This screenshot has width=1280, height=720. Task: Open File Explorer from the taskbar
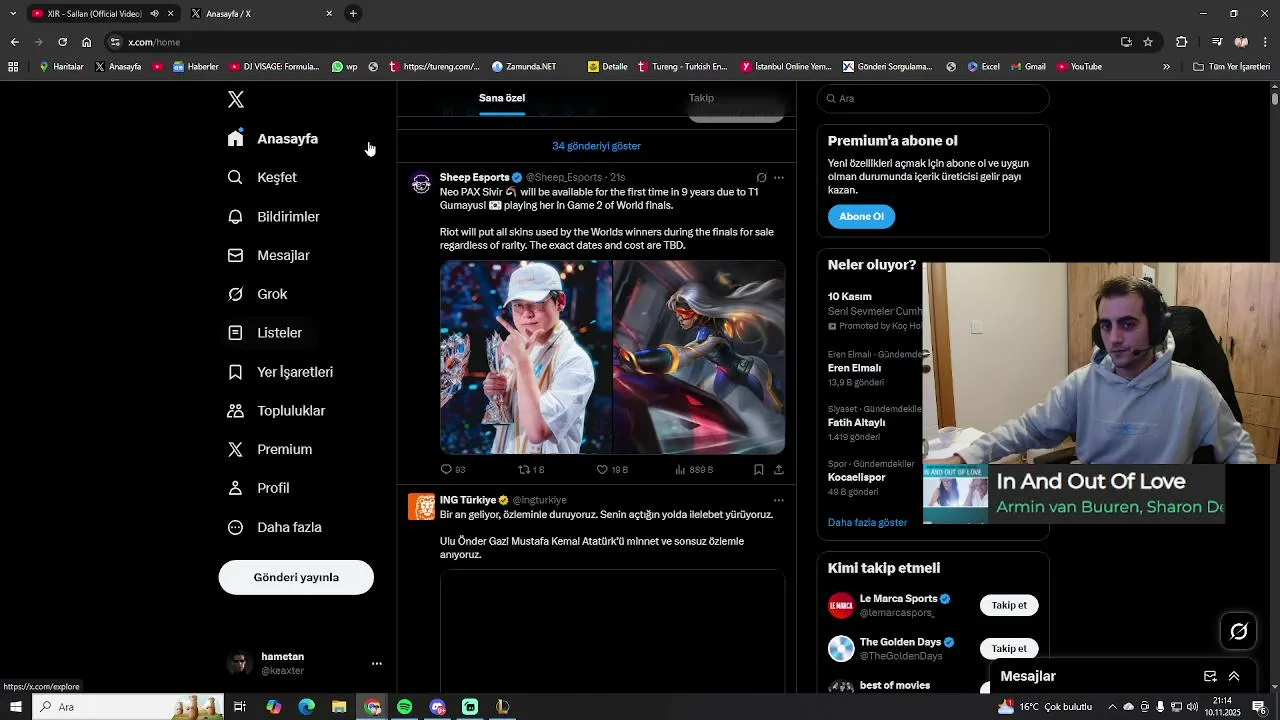[x=339, y=707]
